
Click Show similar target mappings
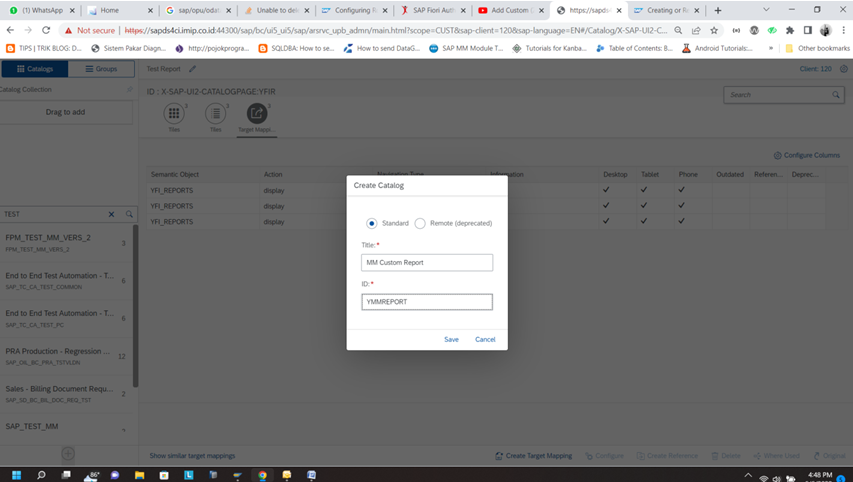click(193, 456)
